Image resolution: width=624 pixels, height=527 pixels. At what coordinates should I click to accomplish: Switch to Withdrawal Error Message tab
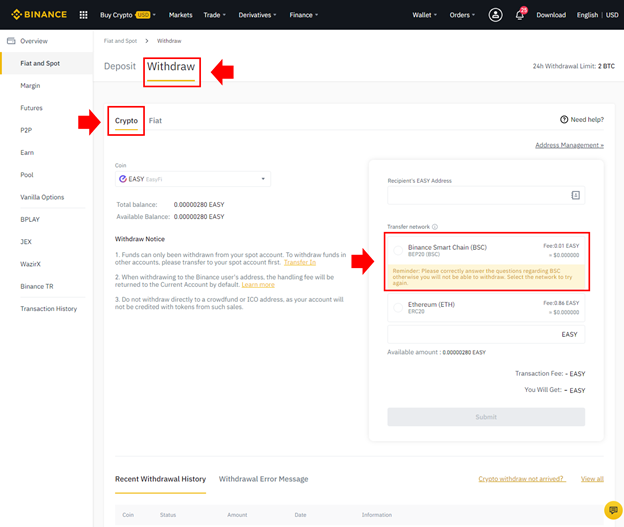263,479
